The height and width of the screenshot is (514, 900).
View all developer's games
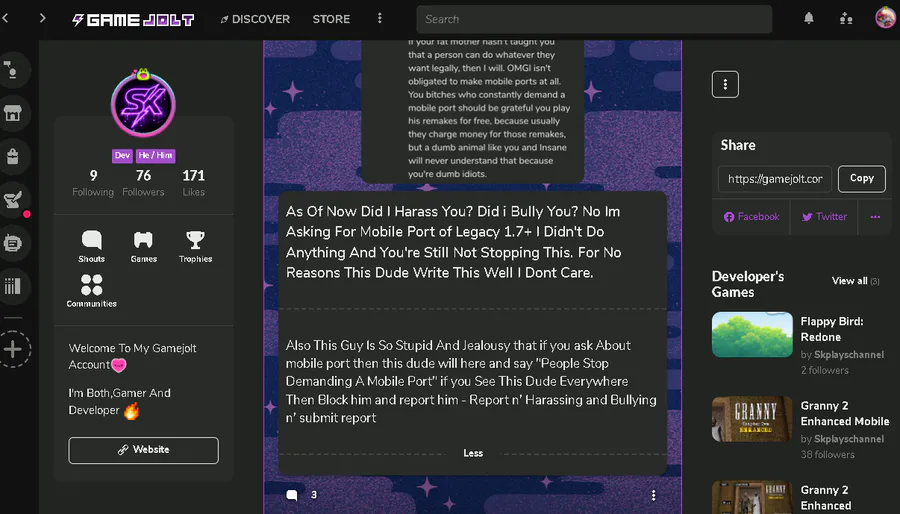click(x=855, y=281)
